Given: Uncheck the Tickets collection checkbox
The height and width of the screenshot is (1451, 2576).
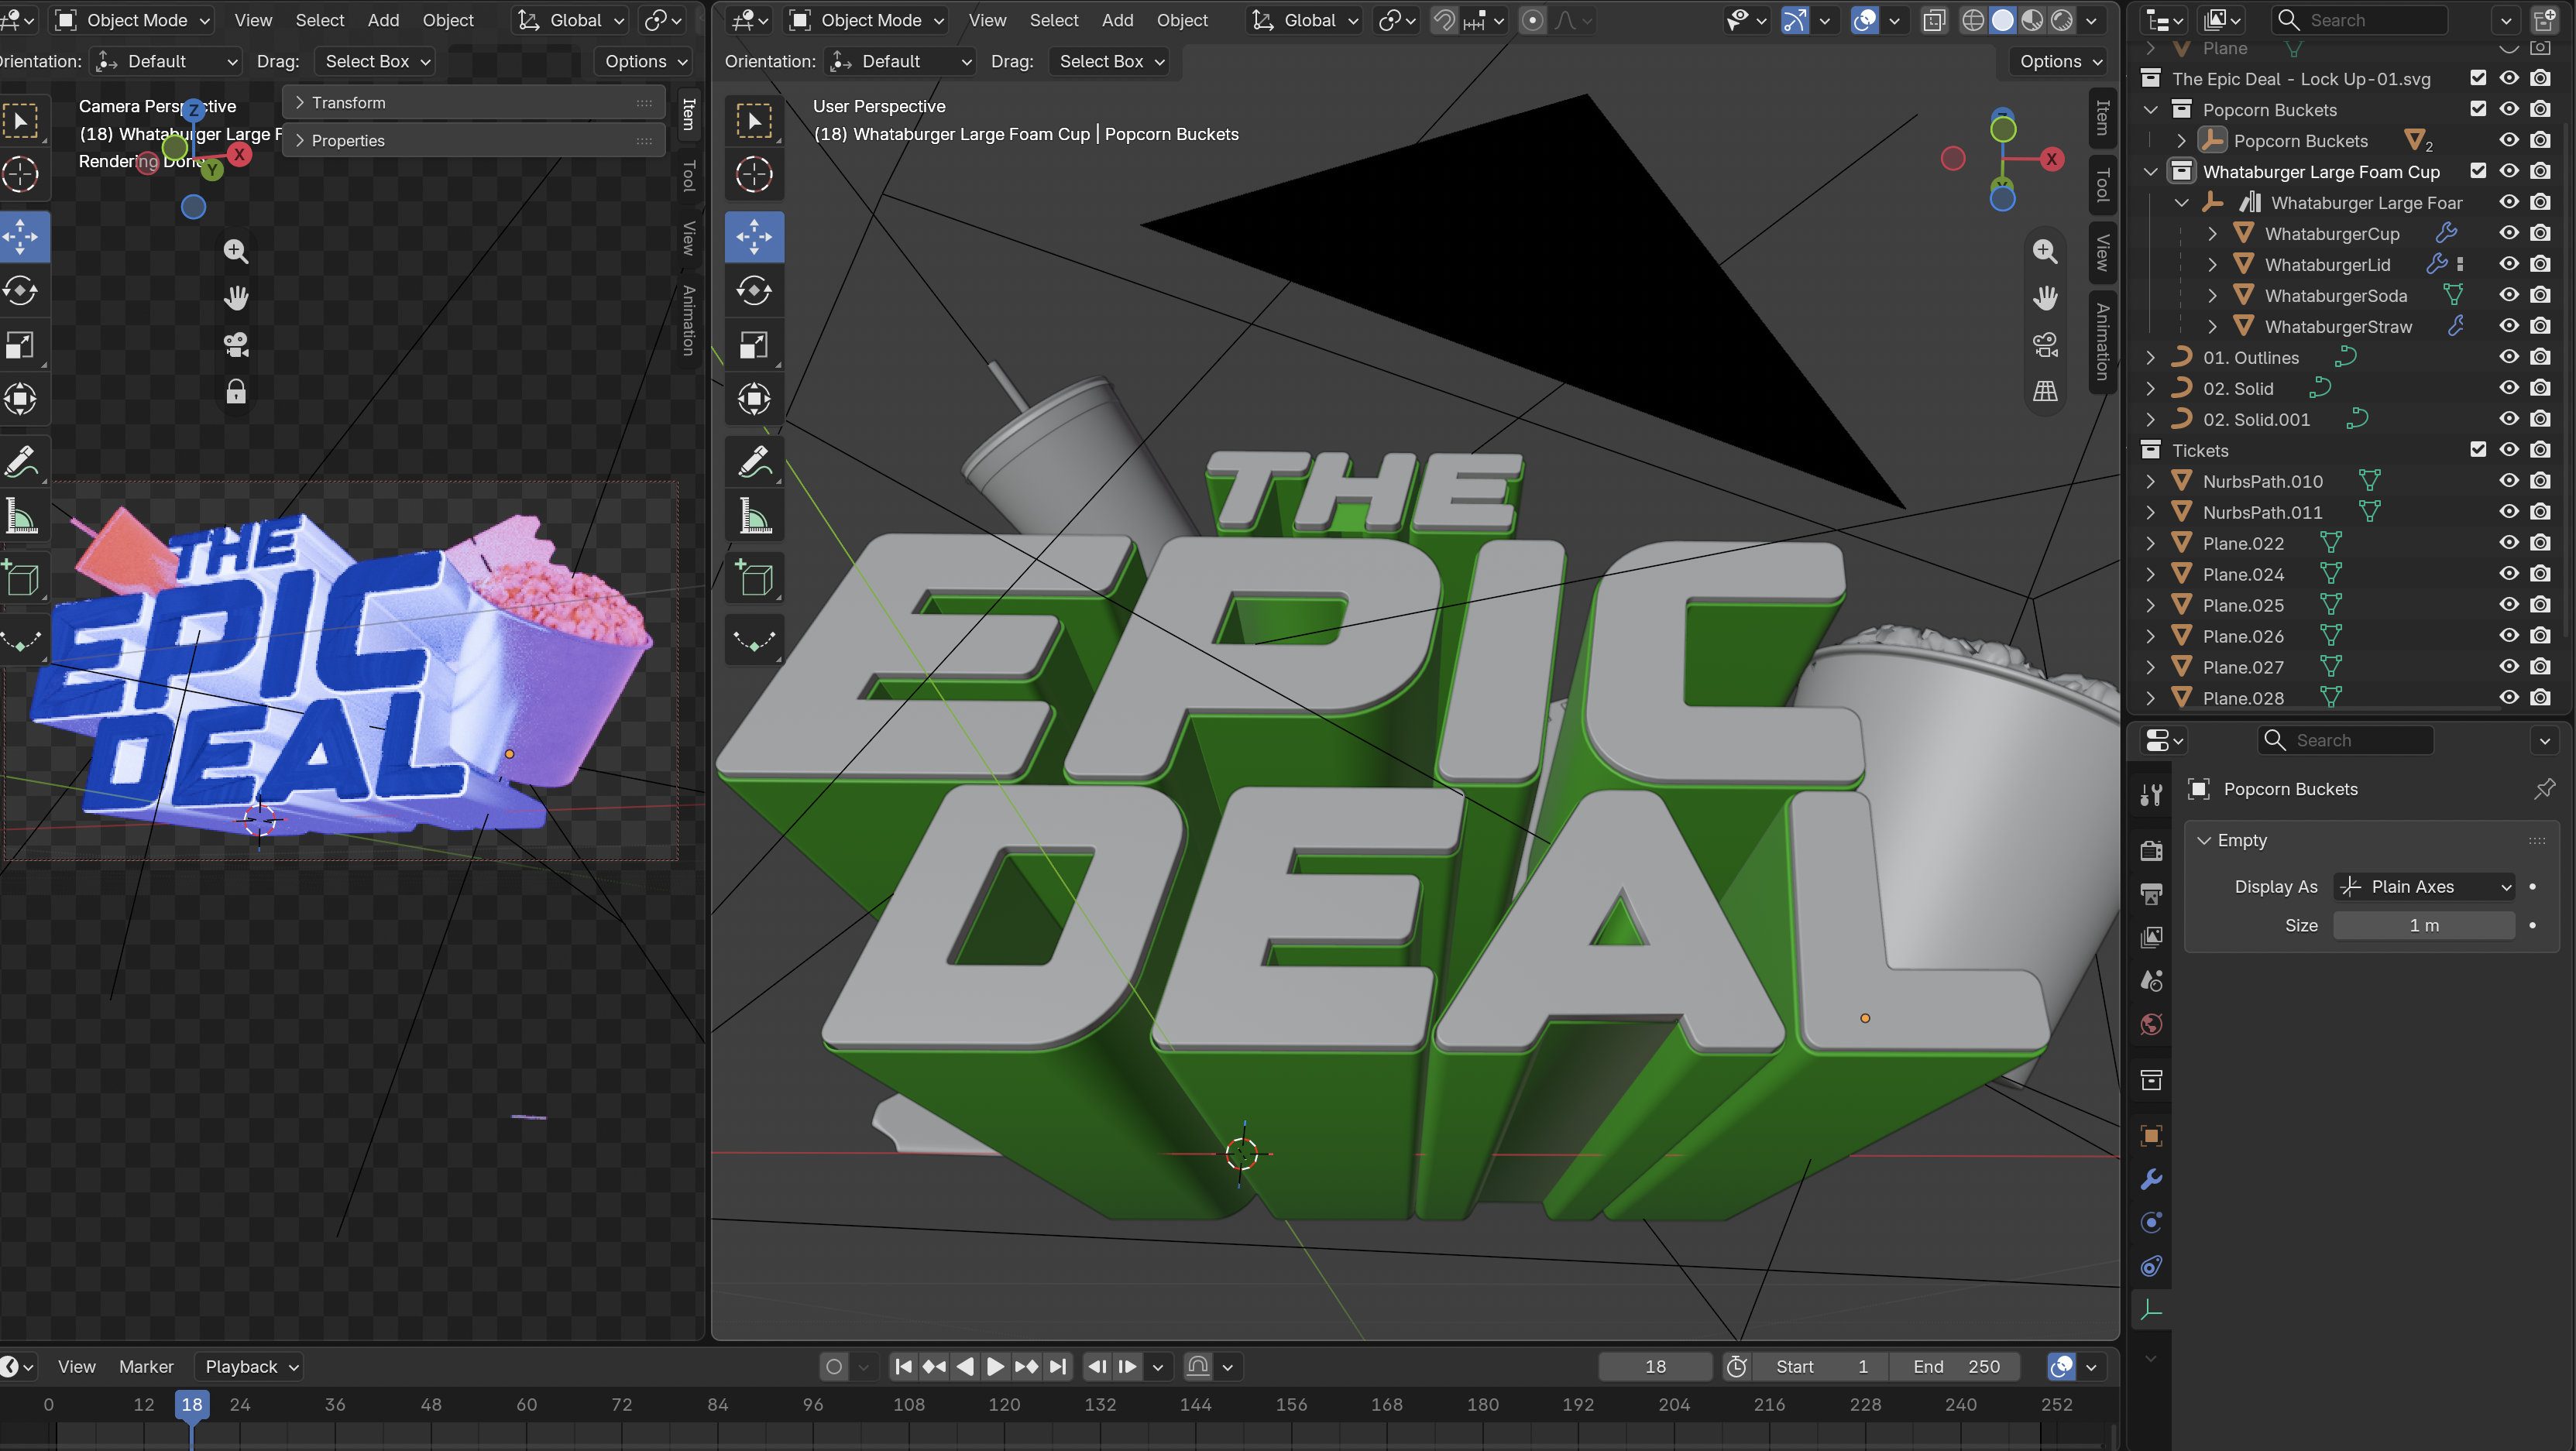Looking at the screenshot, I should point(2478,450).
